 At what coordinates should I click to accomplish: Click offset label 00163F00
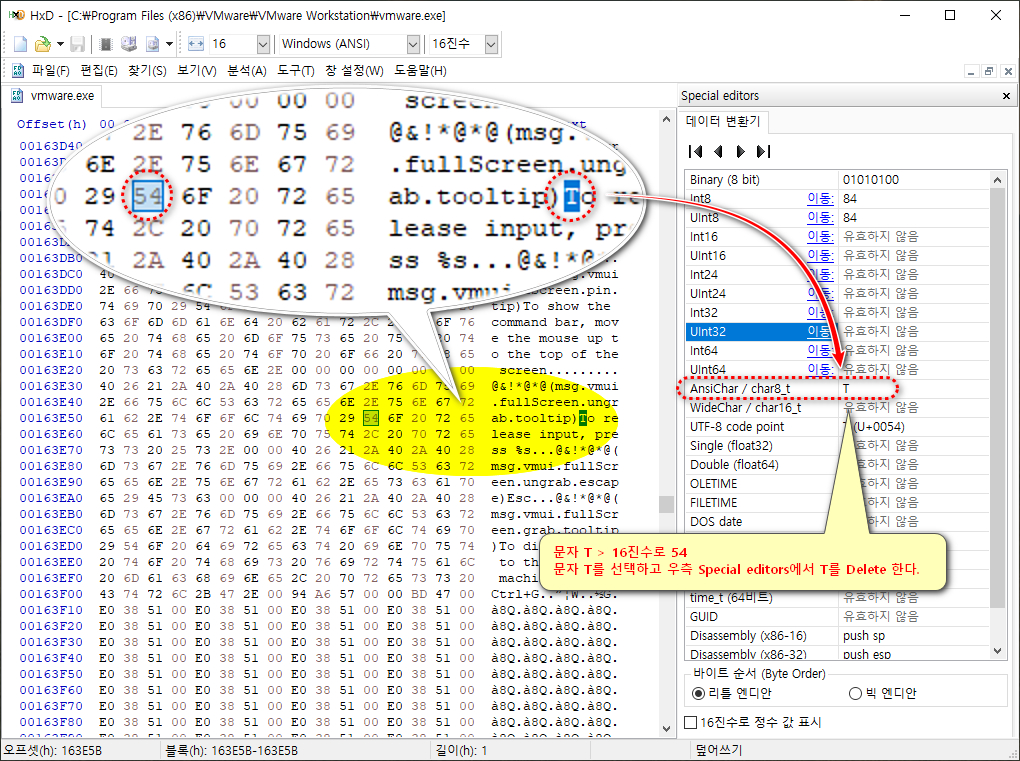pyautogui.click(x=51, y=594)
